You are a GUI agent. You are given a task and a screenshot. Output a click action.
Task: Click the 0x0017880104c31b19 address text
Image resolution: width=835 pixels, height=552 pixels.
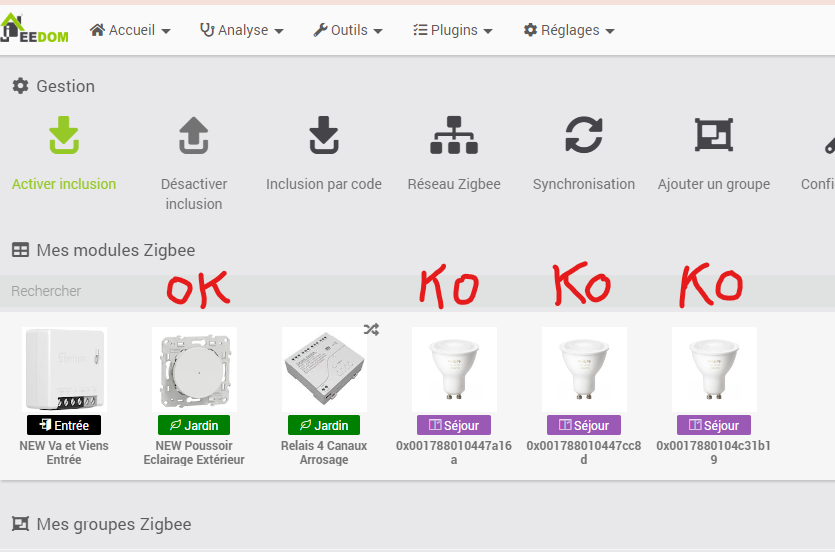[x=714, y=452]
